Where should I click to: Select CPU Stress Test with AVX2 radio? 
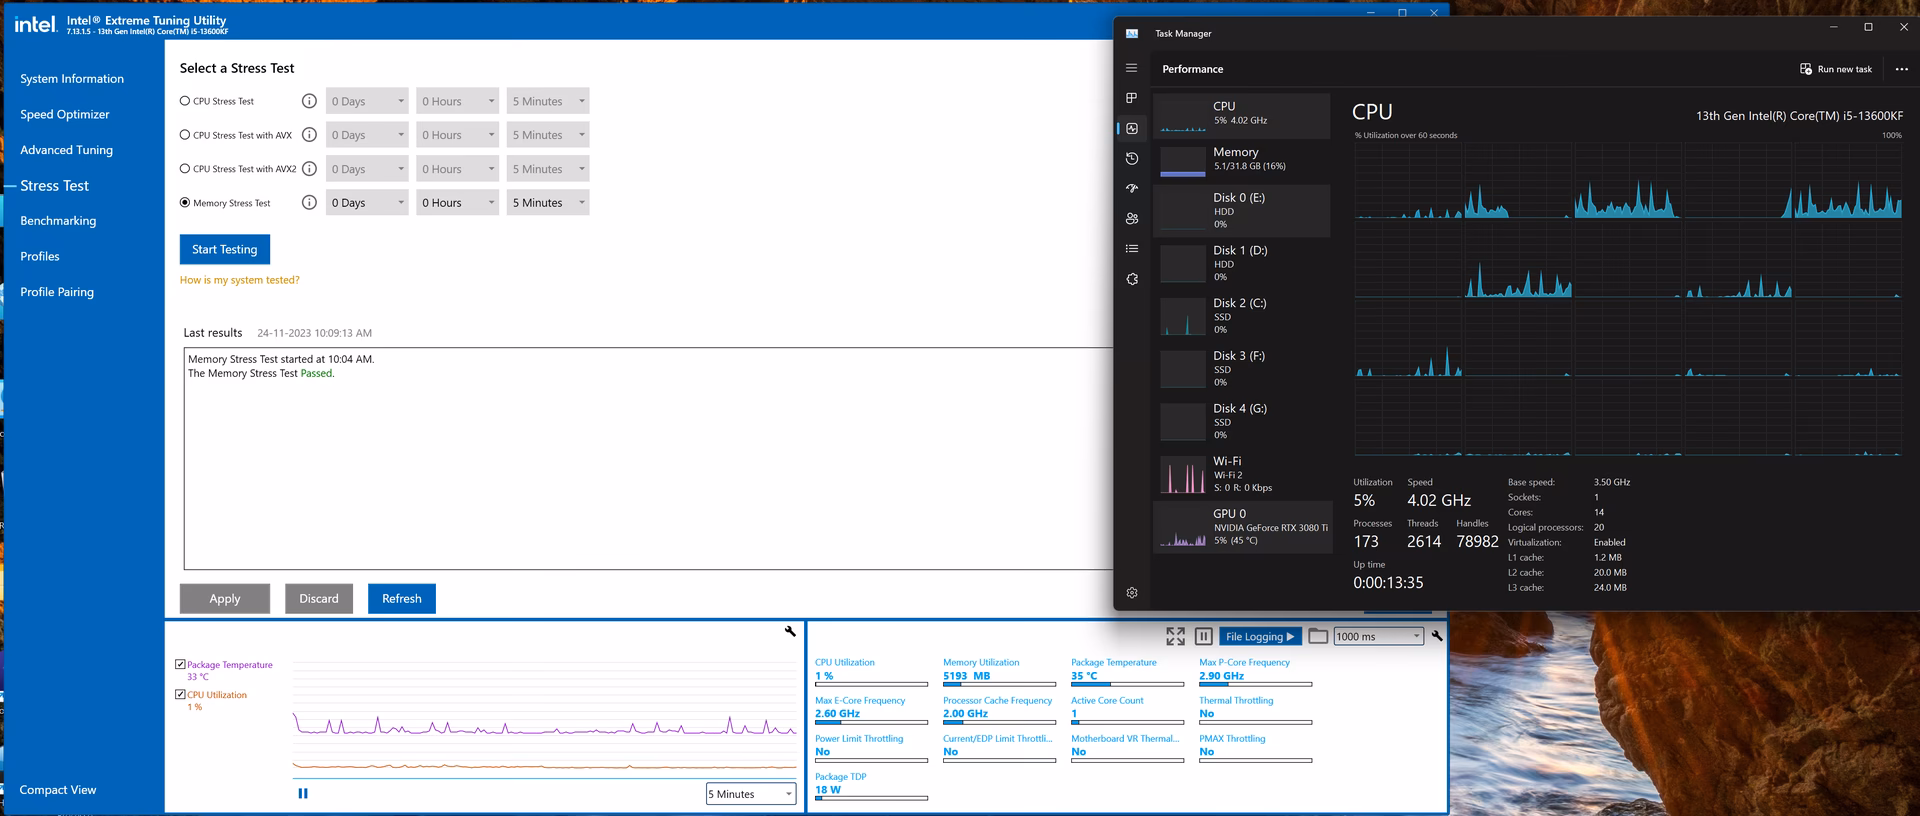185,169
